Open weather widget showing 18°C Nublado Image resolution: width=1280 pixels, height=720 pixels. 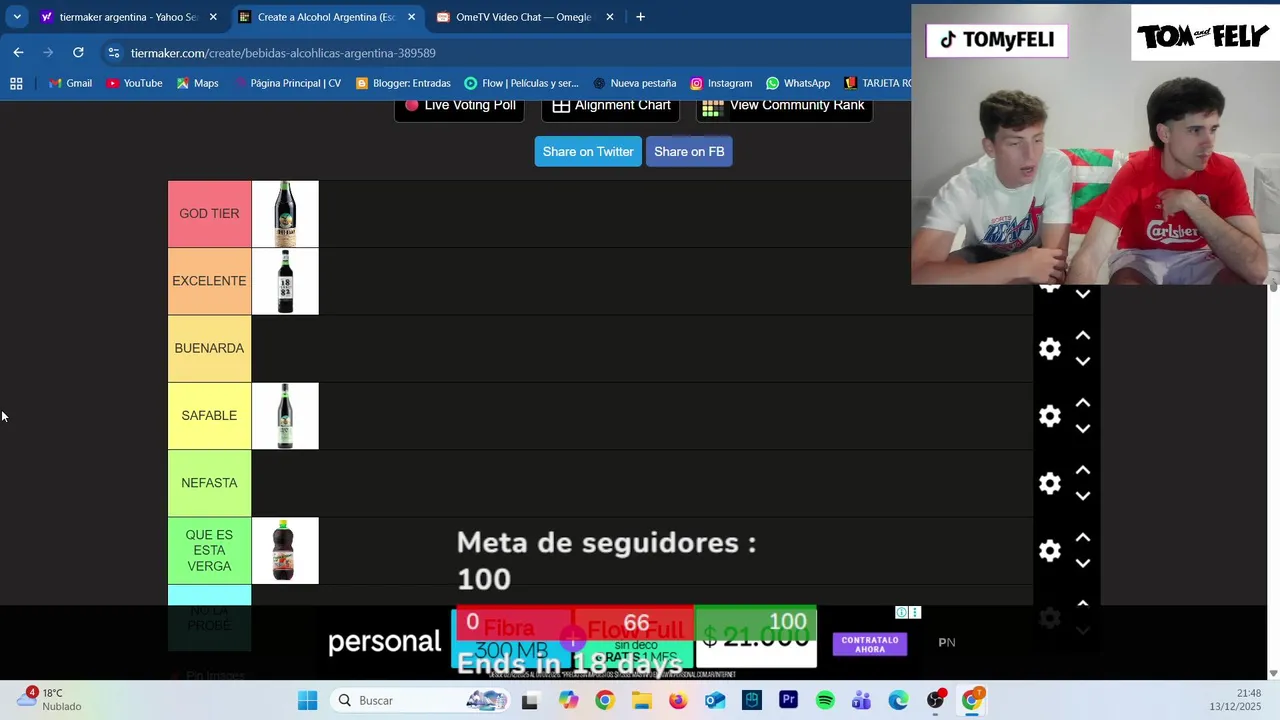(x=50, y=700)
